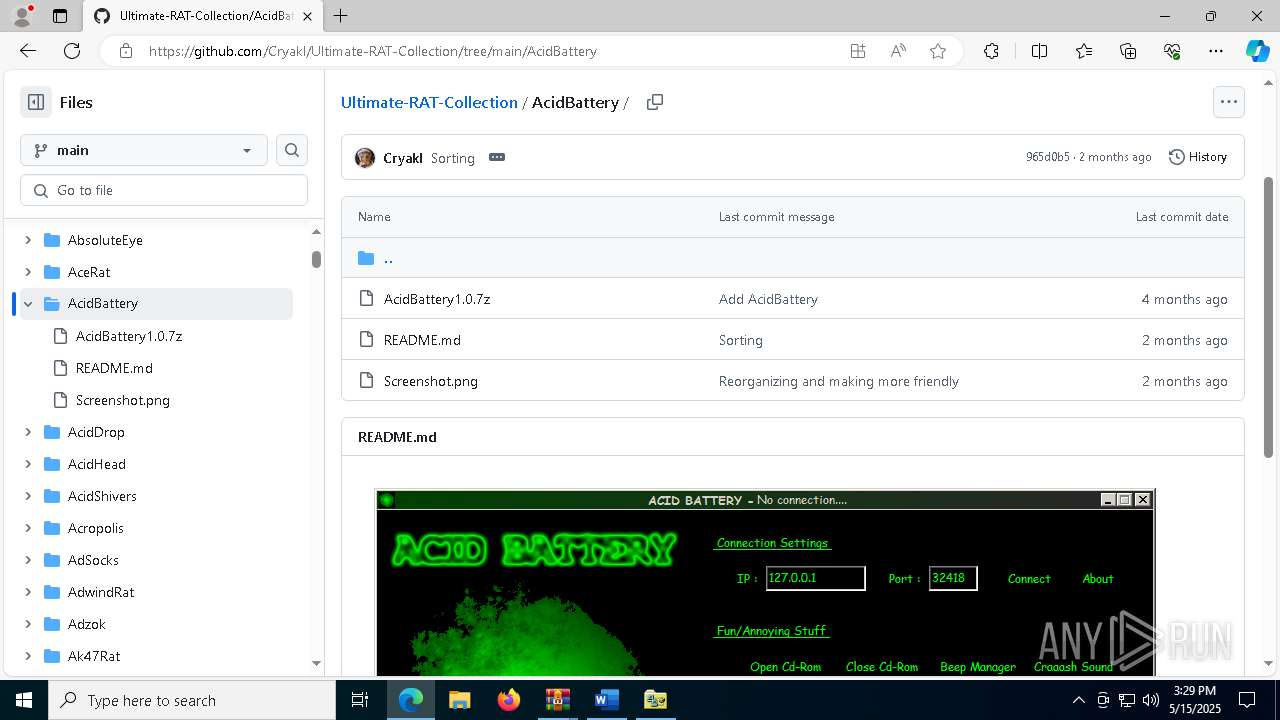The height and width of the screenshot is (720, 1280).
Task: Open 'Reorganizing and making more friendly' commit
Action: (839, 381)
